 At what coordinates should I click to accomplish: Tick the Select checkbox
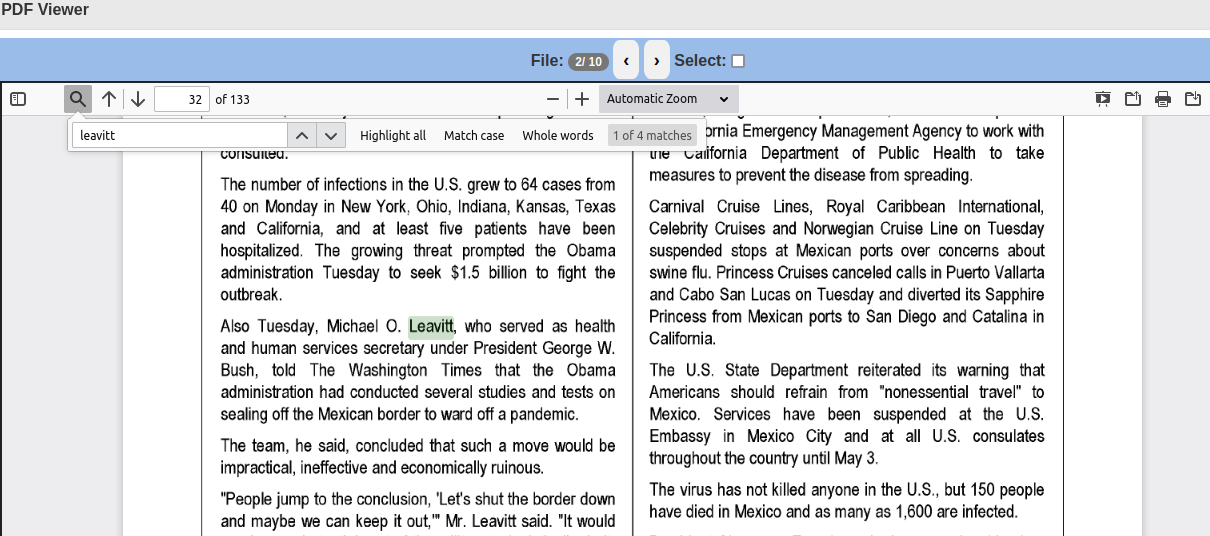tap(738, 61)
